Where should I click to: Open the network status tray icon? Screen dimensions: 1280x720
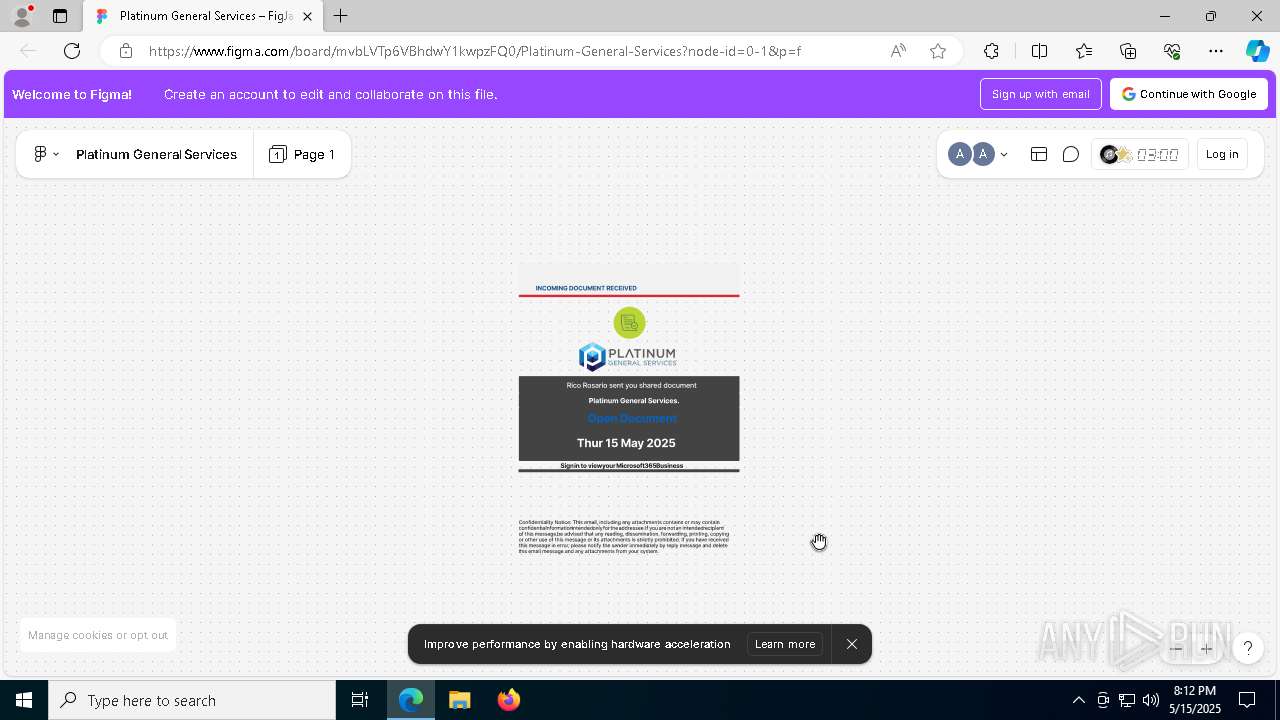[x=1127, y=700]
